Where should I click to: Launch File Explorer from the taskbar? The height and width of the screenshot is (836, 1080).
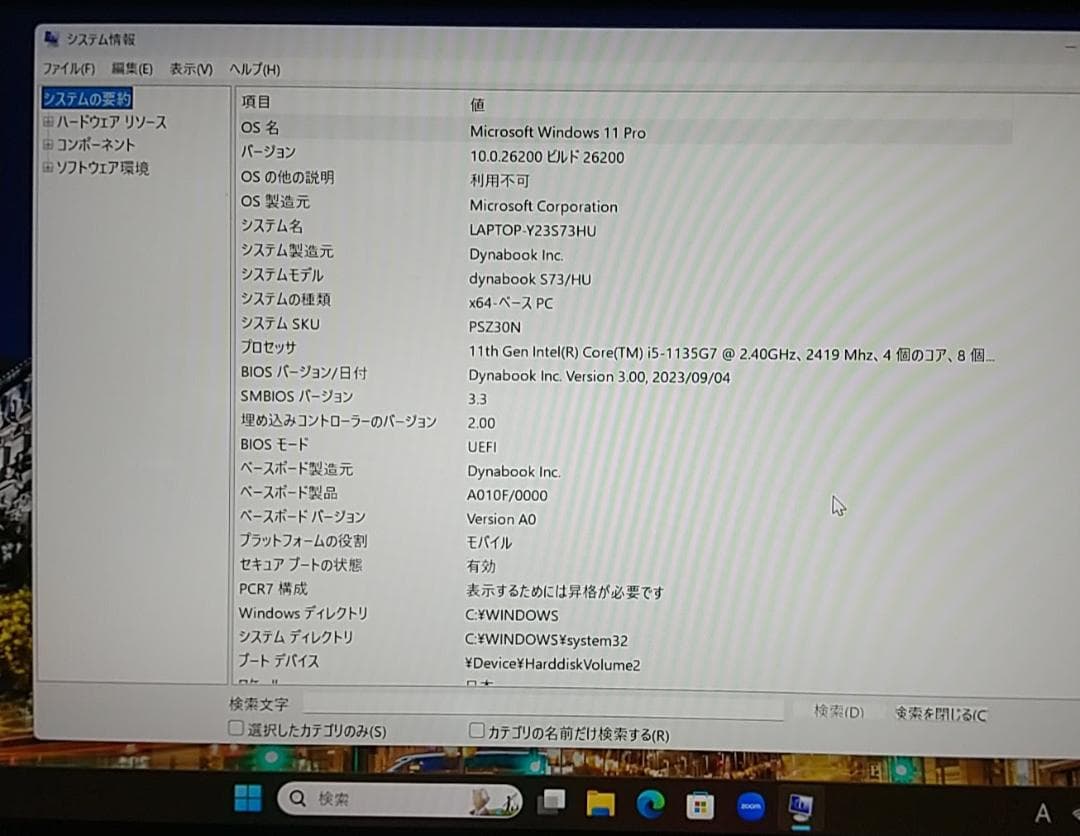click(600, 800)
